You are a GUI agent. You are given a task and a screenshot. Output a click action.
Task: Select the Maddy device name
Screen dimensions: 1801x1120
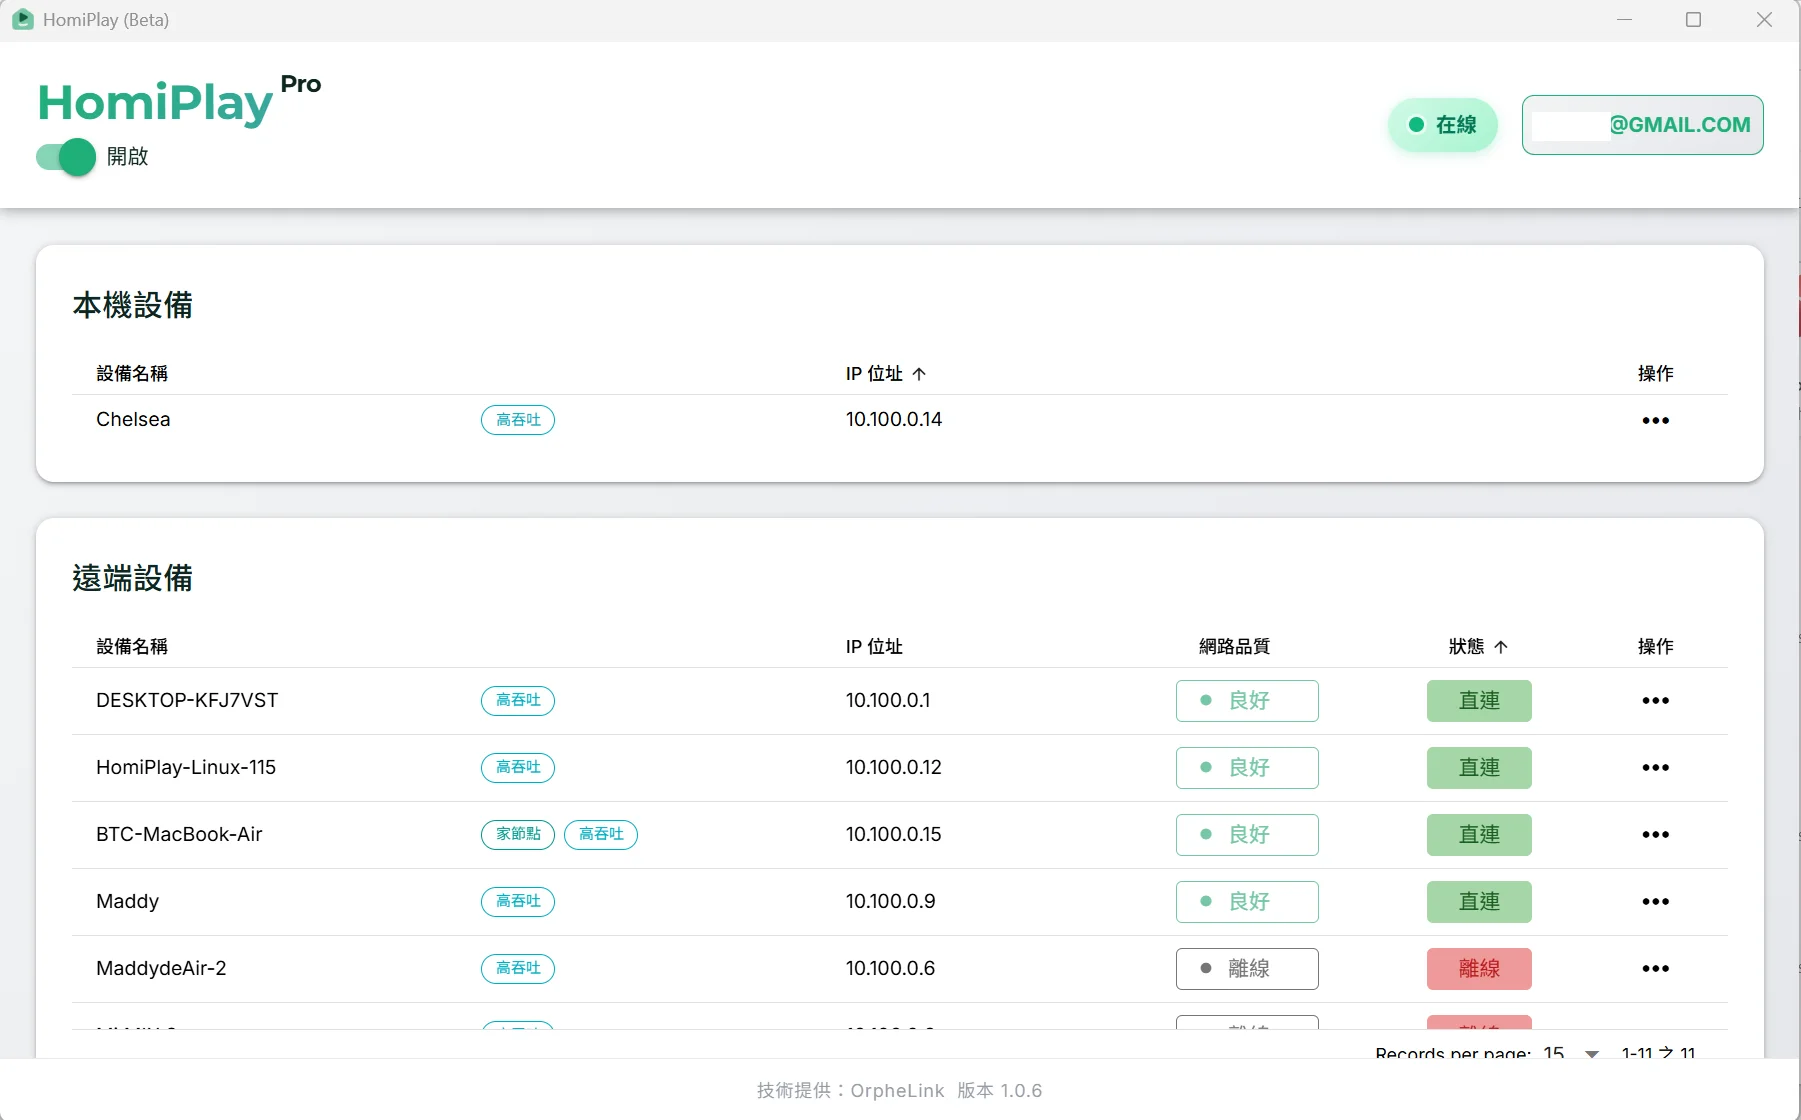coord(127,902)
